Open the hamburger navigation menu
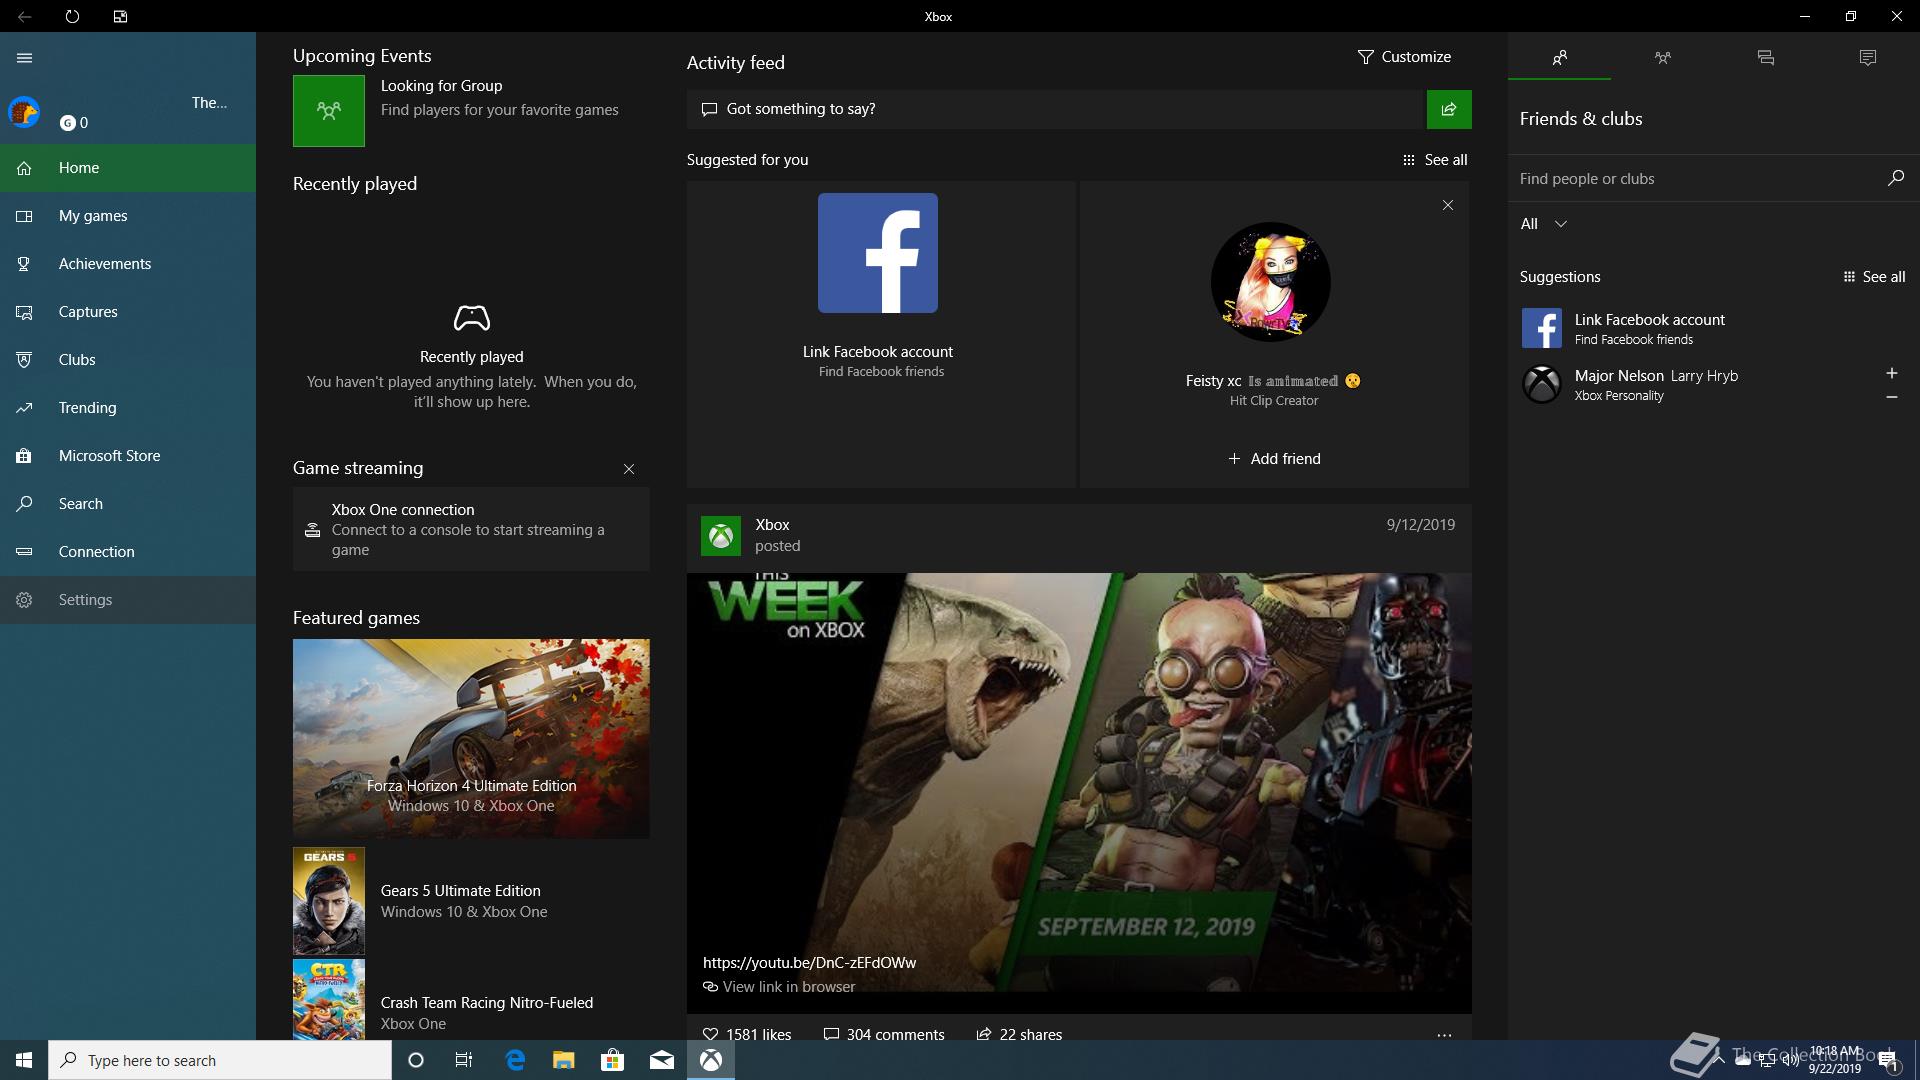 tap(25, 58)
